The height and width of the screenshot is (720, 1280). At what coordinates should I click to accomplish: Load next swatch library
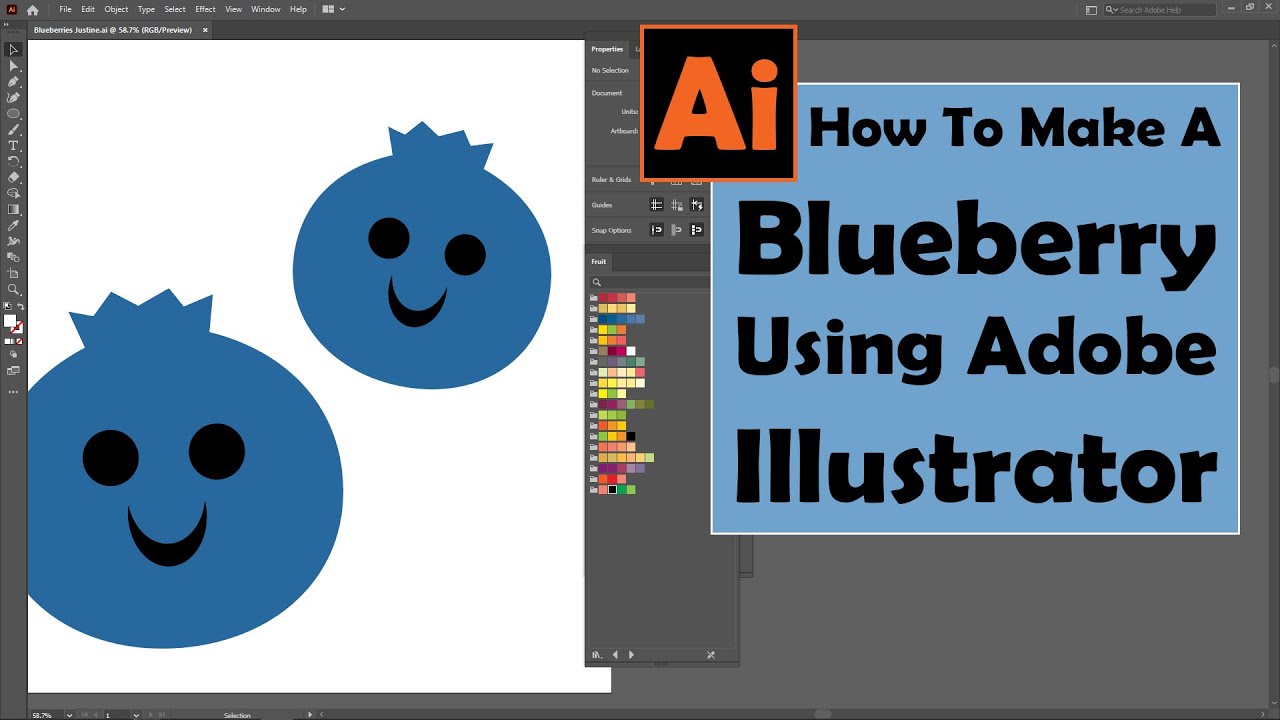click(631, 655)
